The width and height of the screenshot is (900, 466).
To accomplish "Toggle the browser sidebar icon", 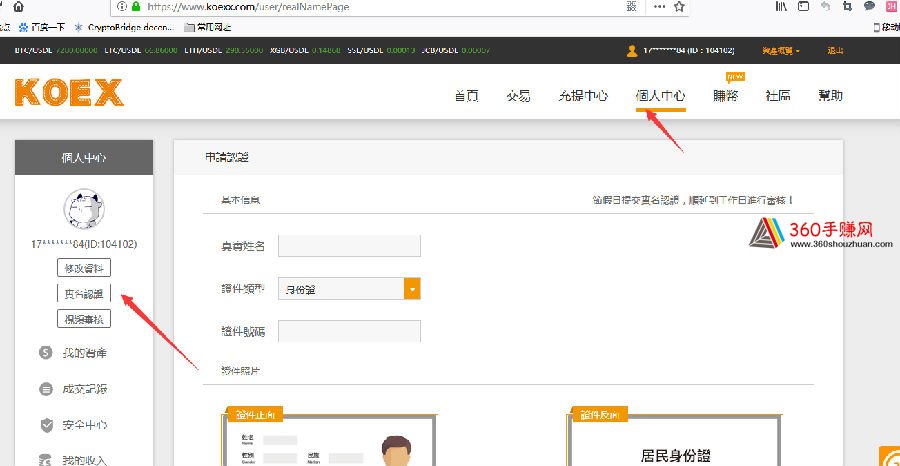I will tap(804, 6).
